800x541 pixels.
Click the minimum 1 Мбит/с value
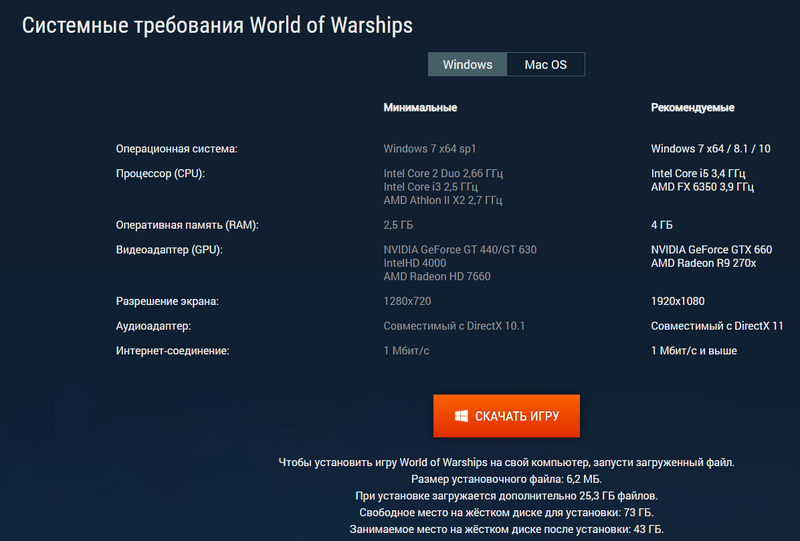coord(407,351)
